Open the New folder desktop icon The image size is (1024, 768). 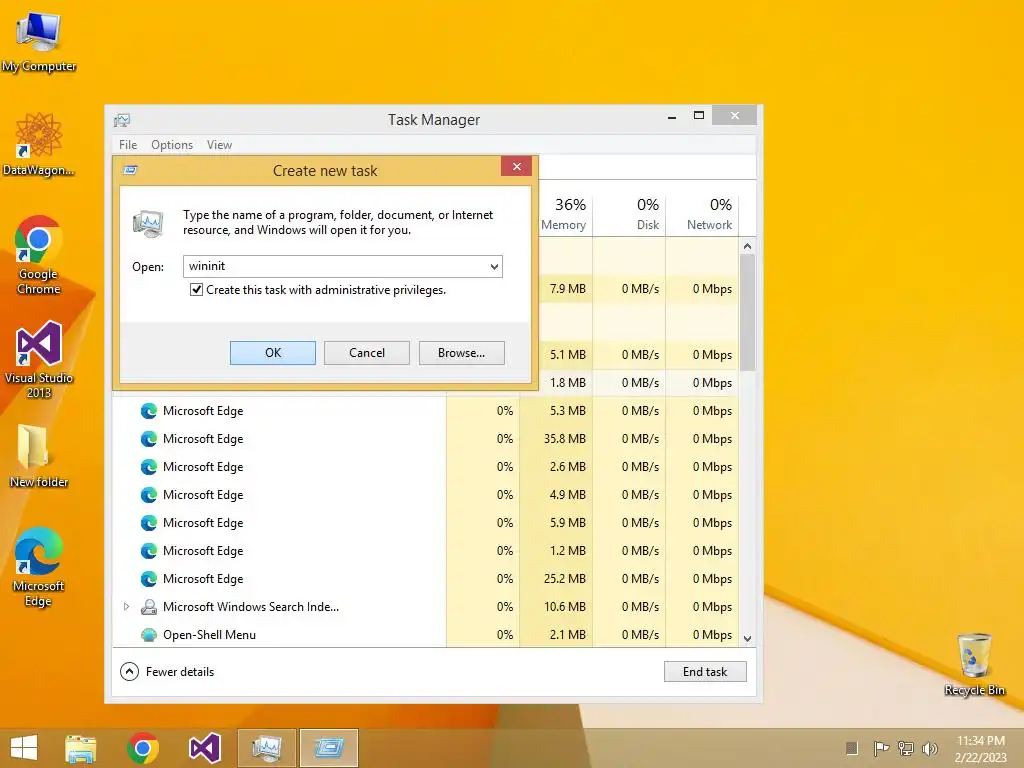[39, 456]
